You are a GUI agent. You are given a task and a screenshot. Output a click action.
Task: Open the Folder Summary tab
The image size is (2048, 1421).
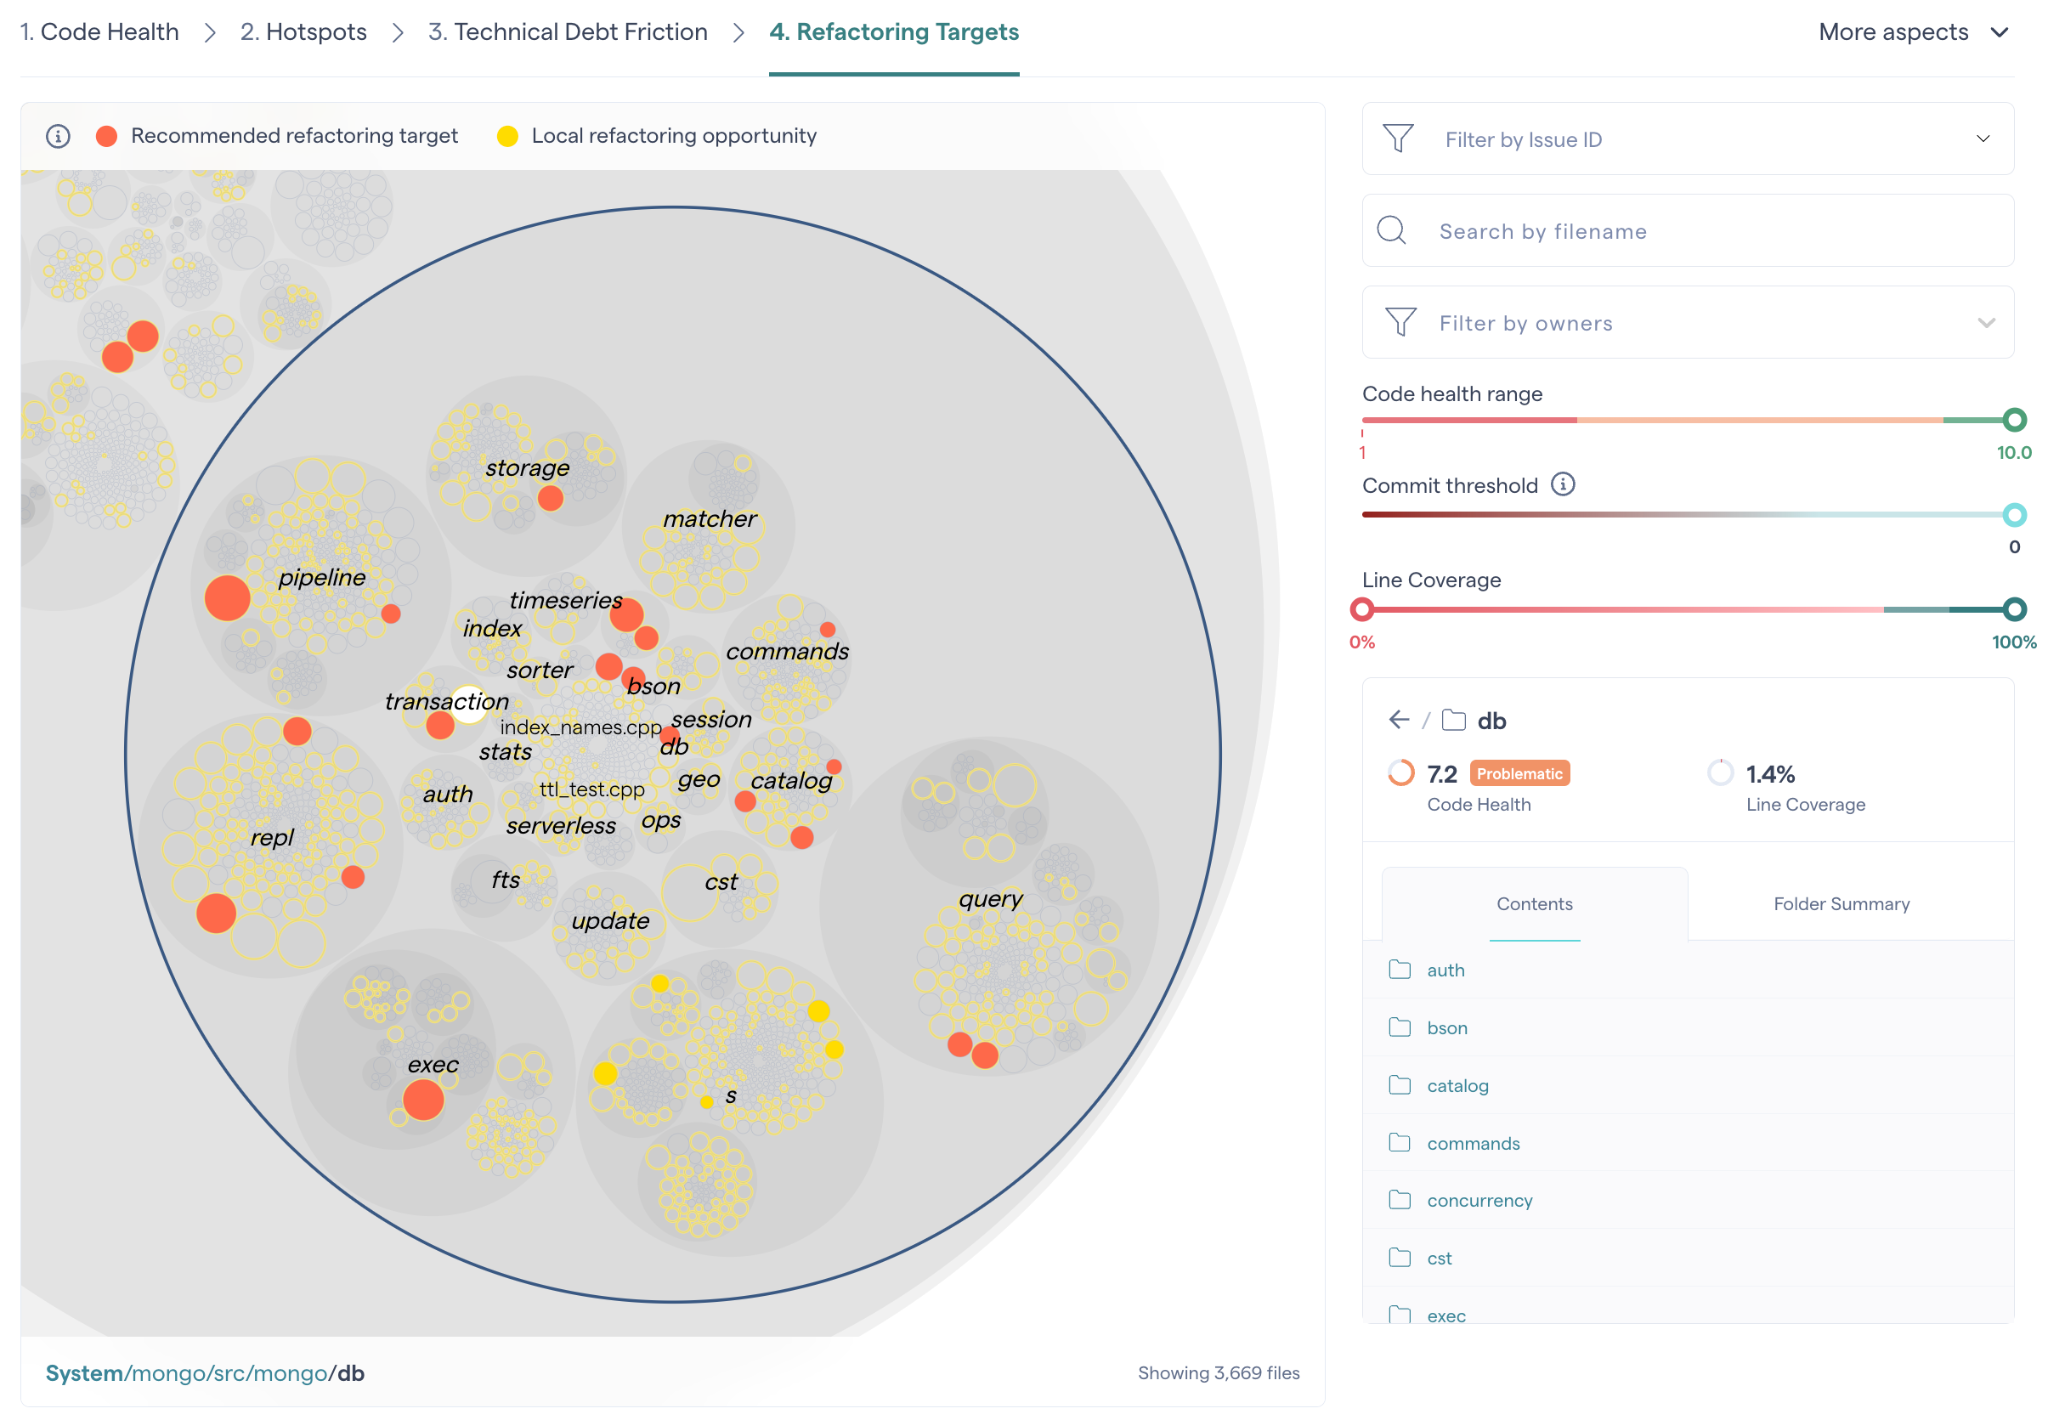[x=1840, y=904]
